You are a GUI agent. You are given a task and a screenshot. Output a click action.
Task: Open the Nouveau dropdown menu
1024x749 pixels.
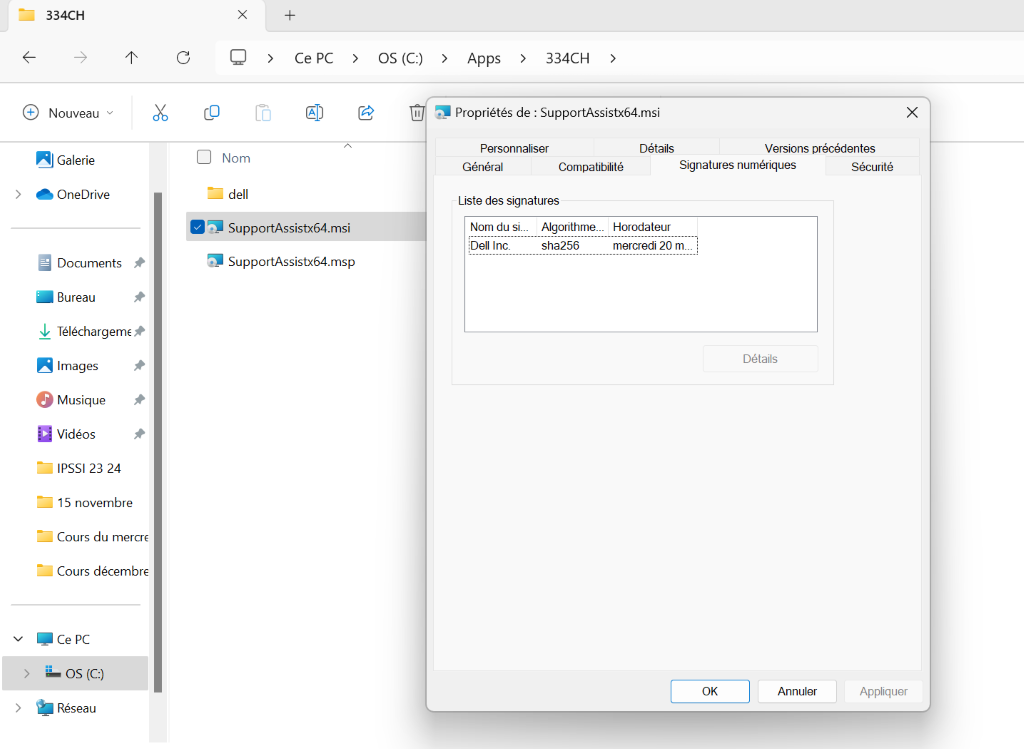pyautogui.click(x=68, y=113)
